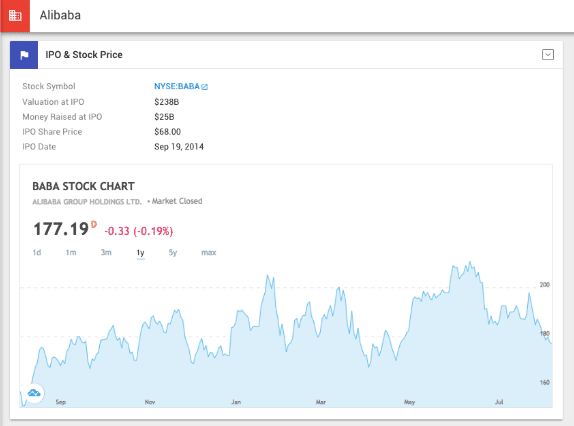The image size is (574, 426).
Task: Select the 1d chart range
Action: (x=37, y=253)
